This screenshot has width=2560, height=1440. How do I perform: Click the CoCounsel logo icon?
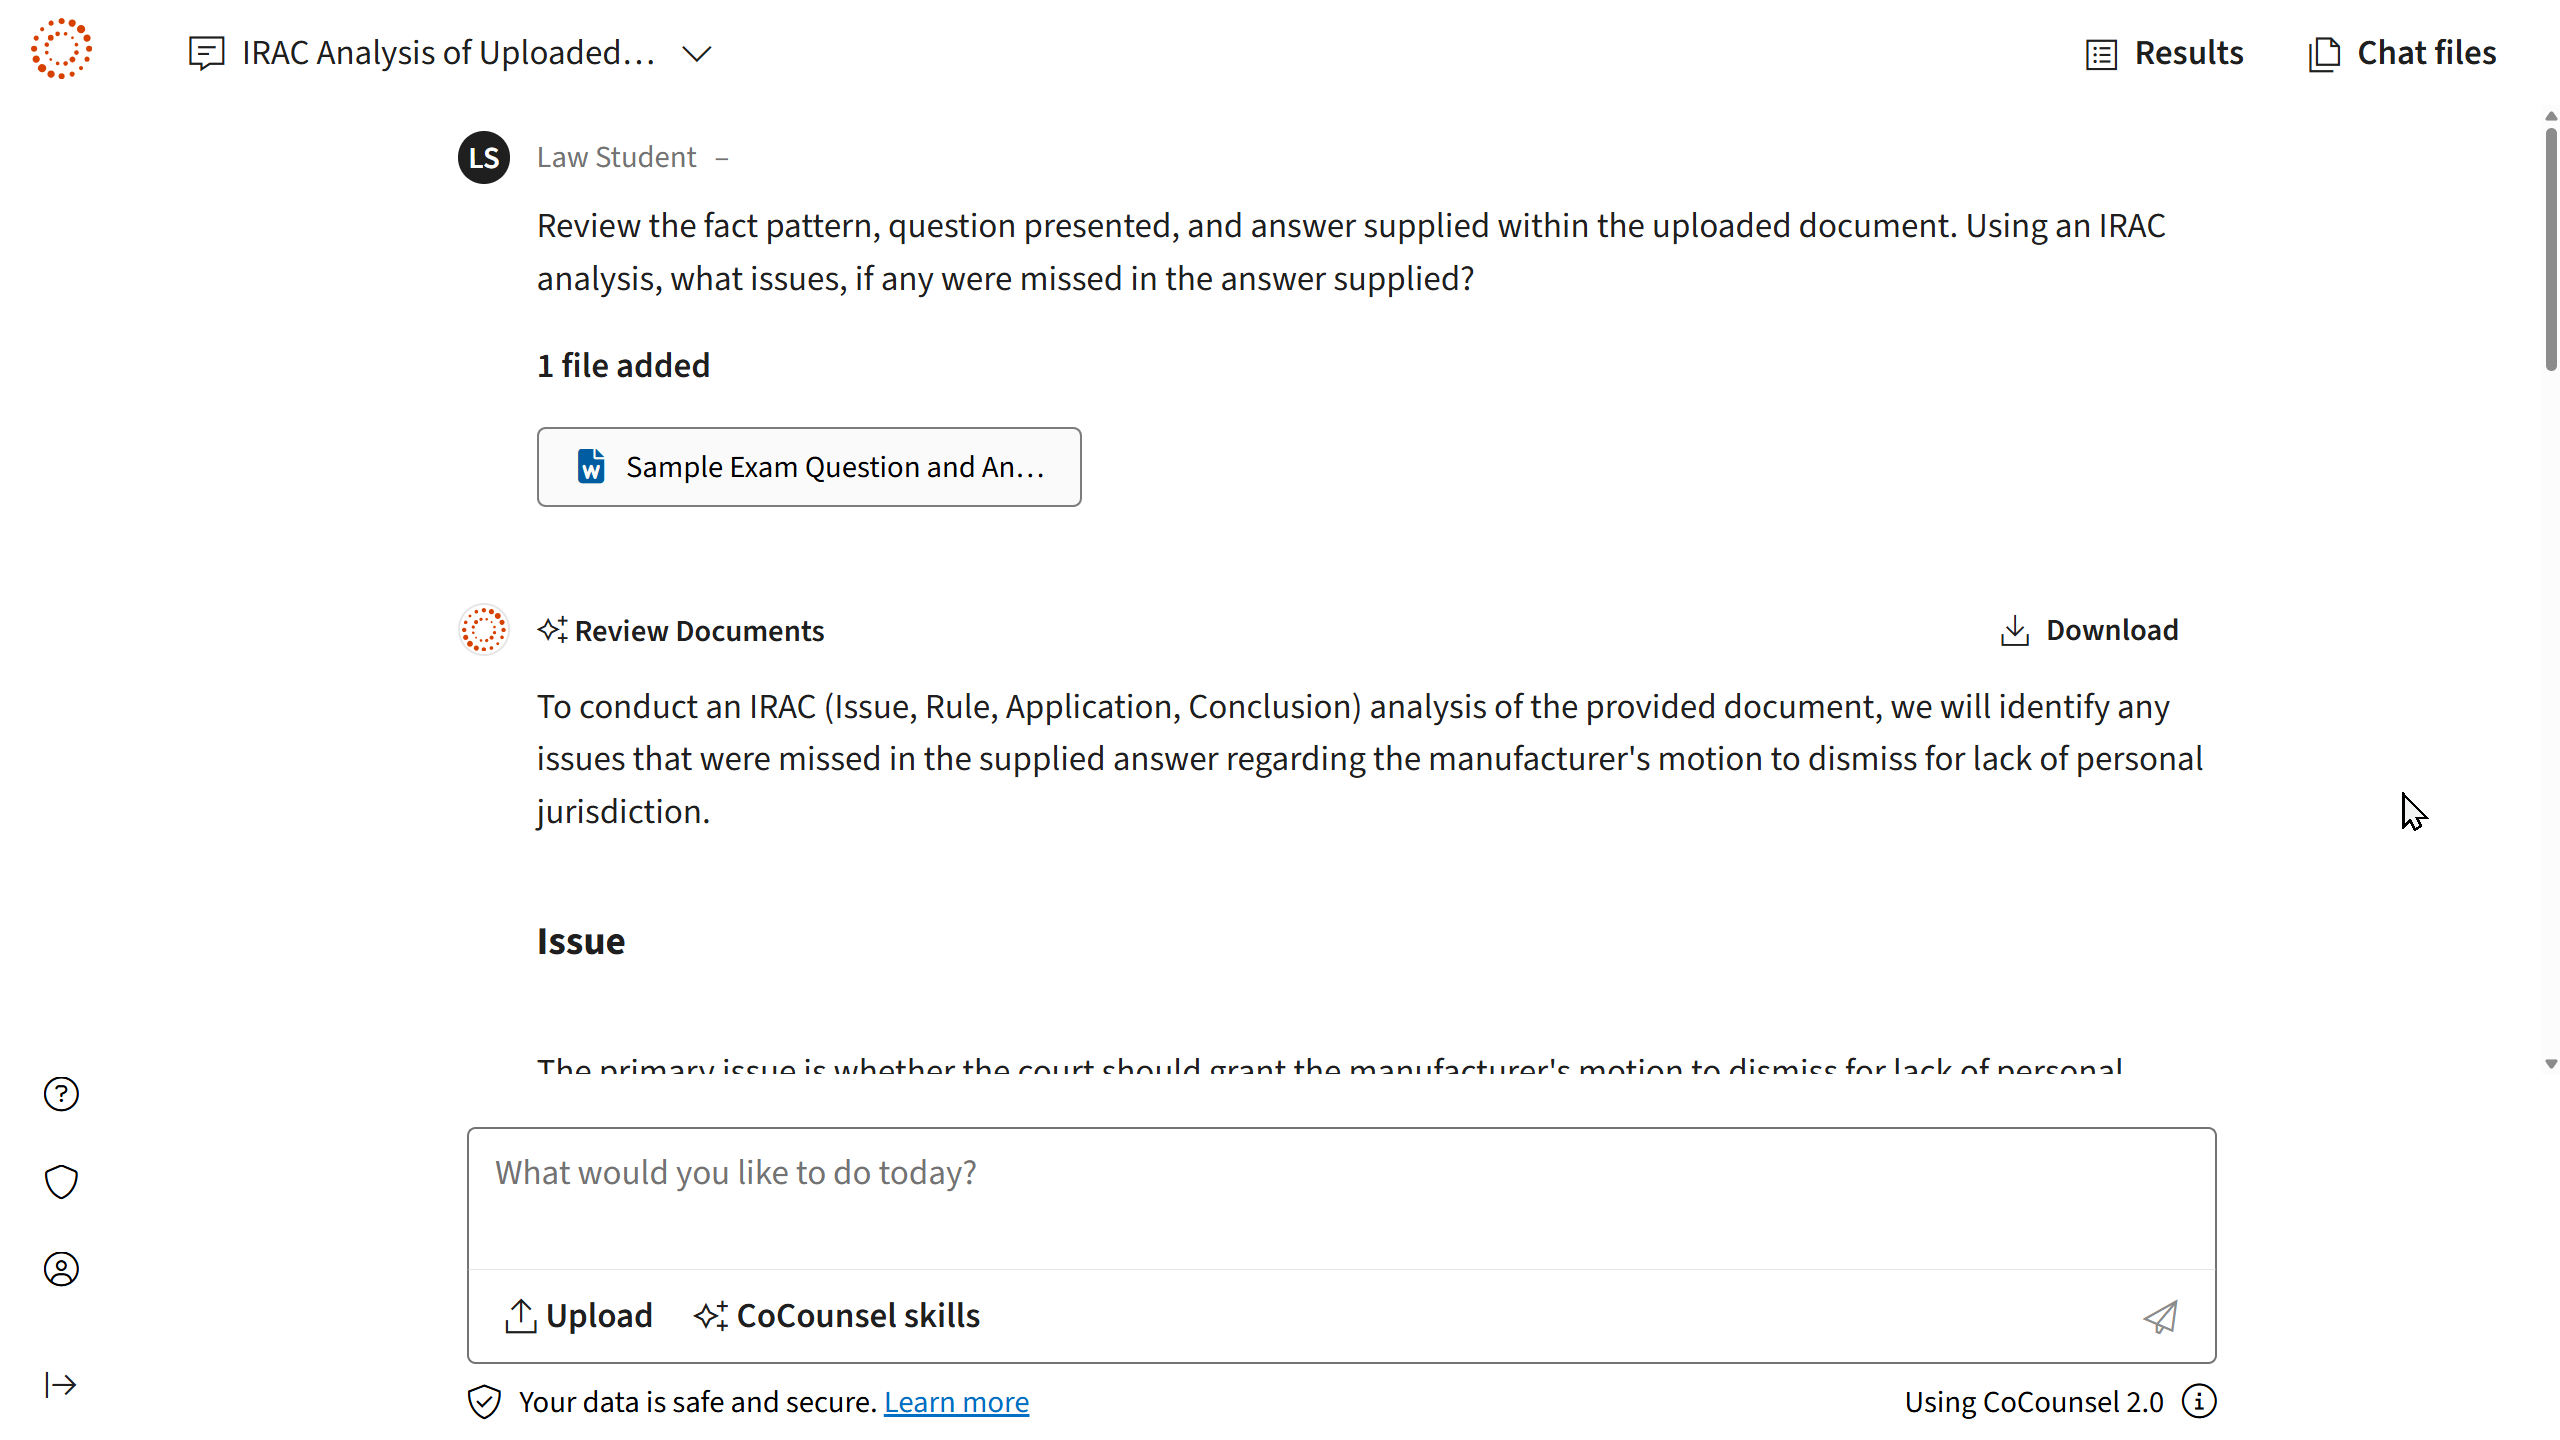point(61,49)
